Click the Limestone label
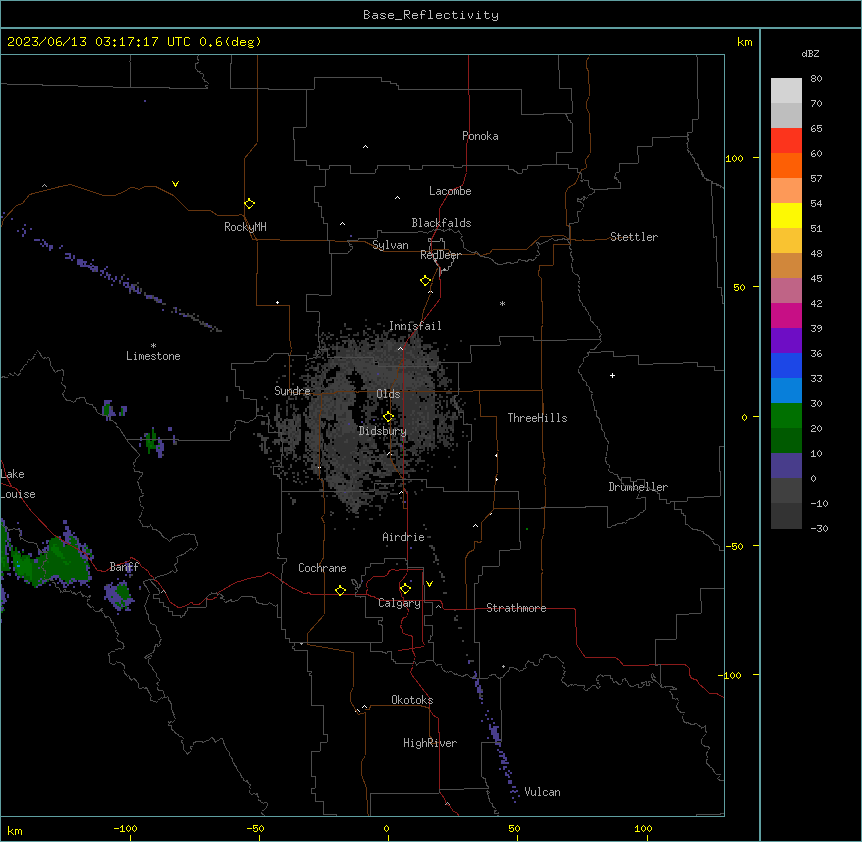Image resolution: width=862 pixels, height=842 pixels. 153,356
